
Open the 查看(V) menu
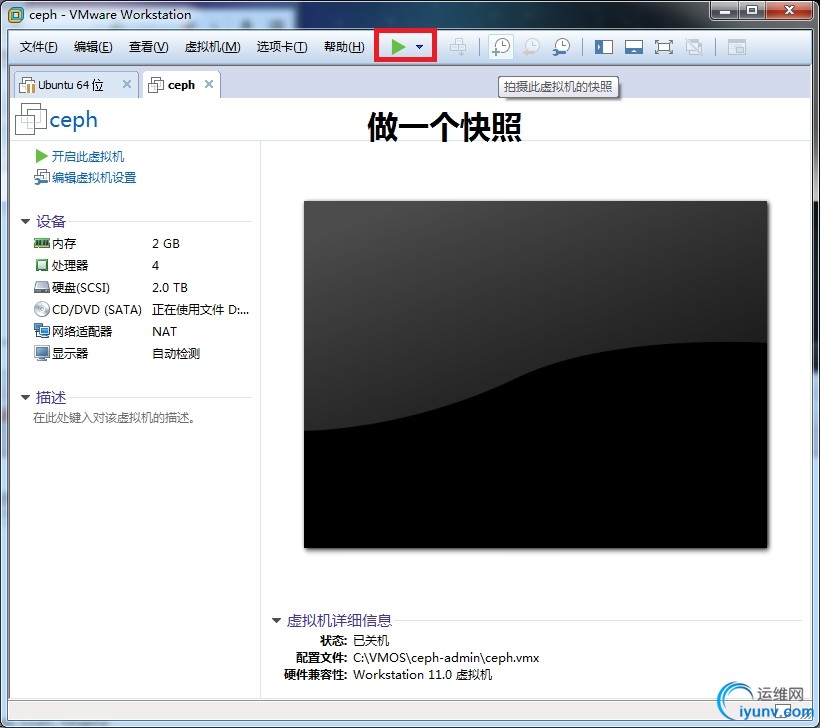(x=149, y=47)
